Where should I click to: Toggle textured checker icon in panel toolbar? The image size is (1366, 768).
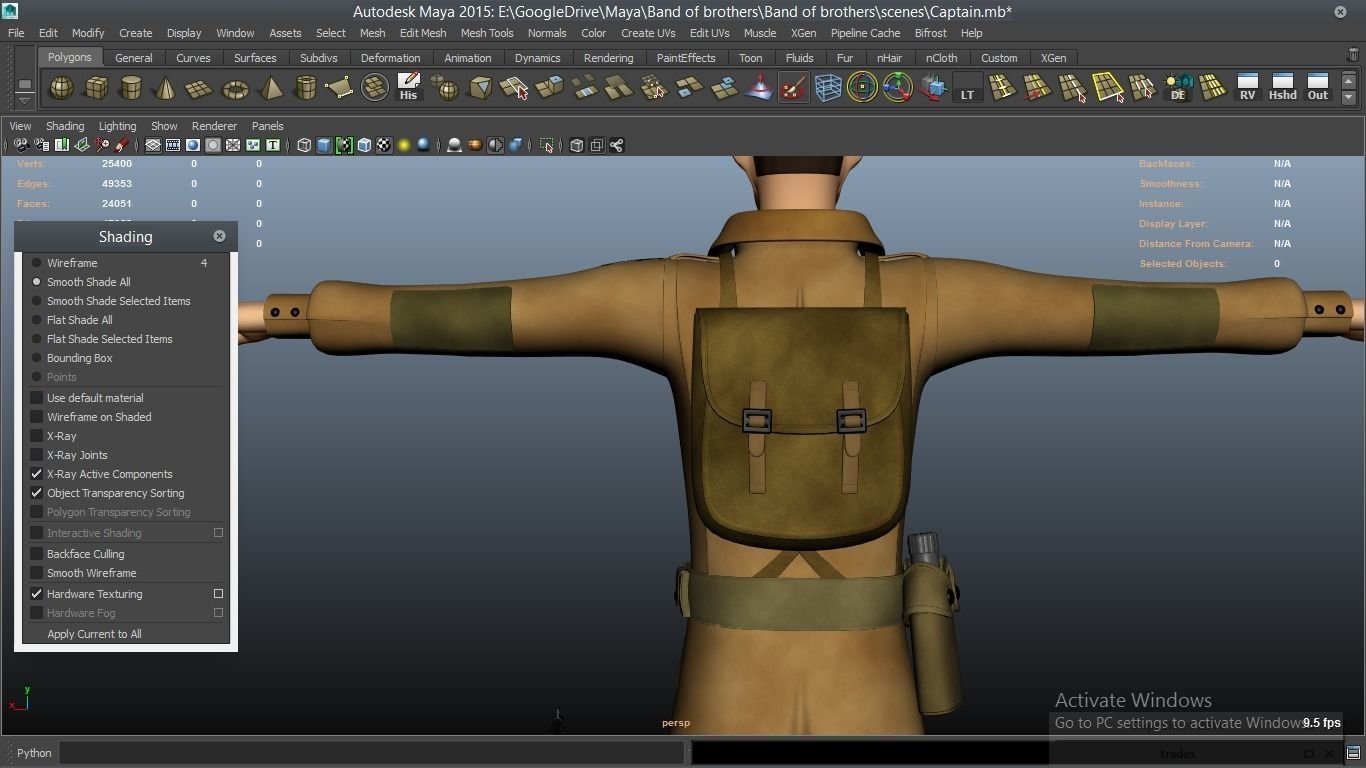pos(383,145)
